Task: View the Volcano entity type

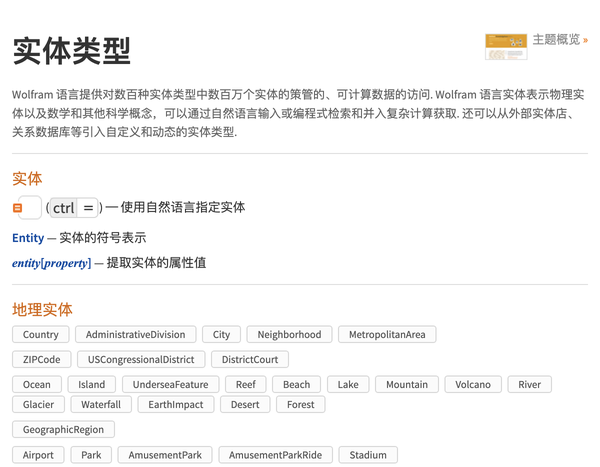Action: click(x=473, y=384)
